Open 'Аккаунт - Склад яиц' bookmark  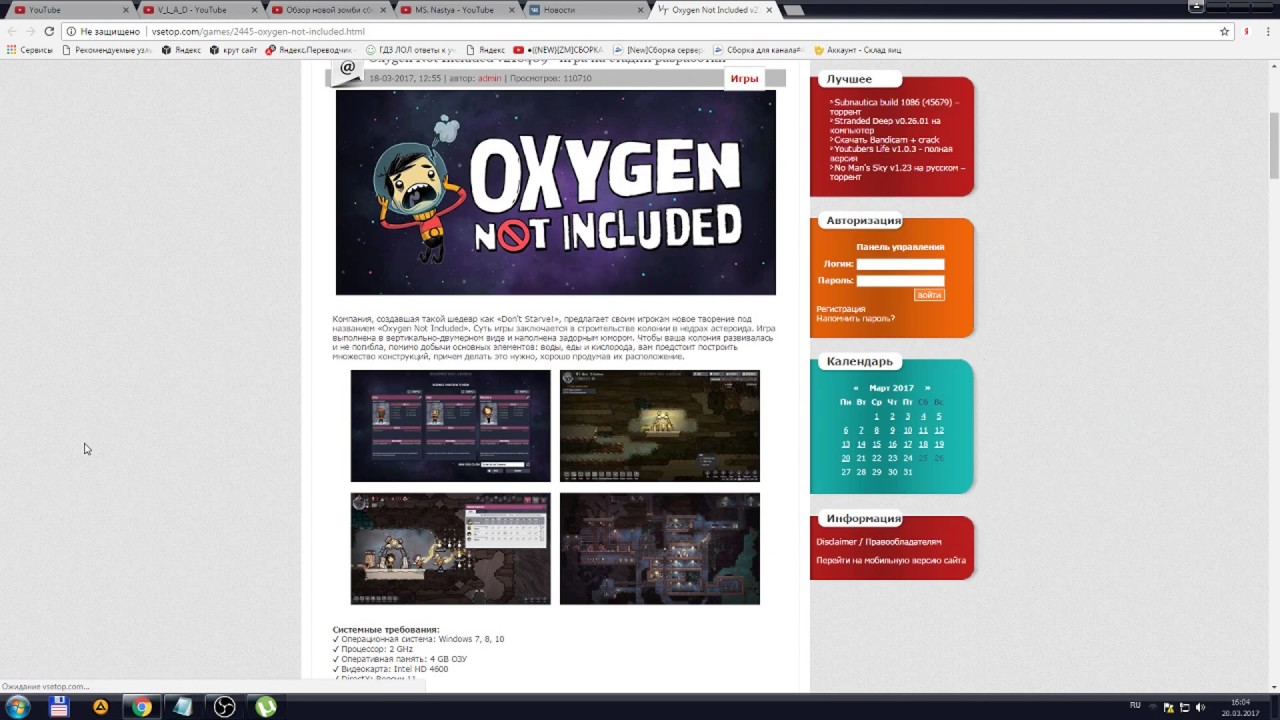click(857, 50)
